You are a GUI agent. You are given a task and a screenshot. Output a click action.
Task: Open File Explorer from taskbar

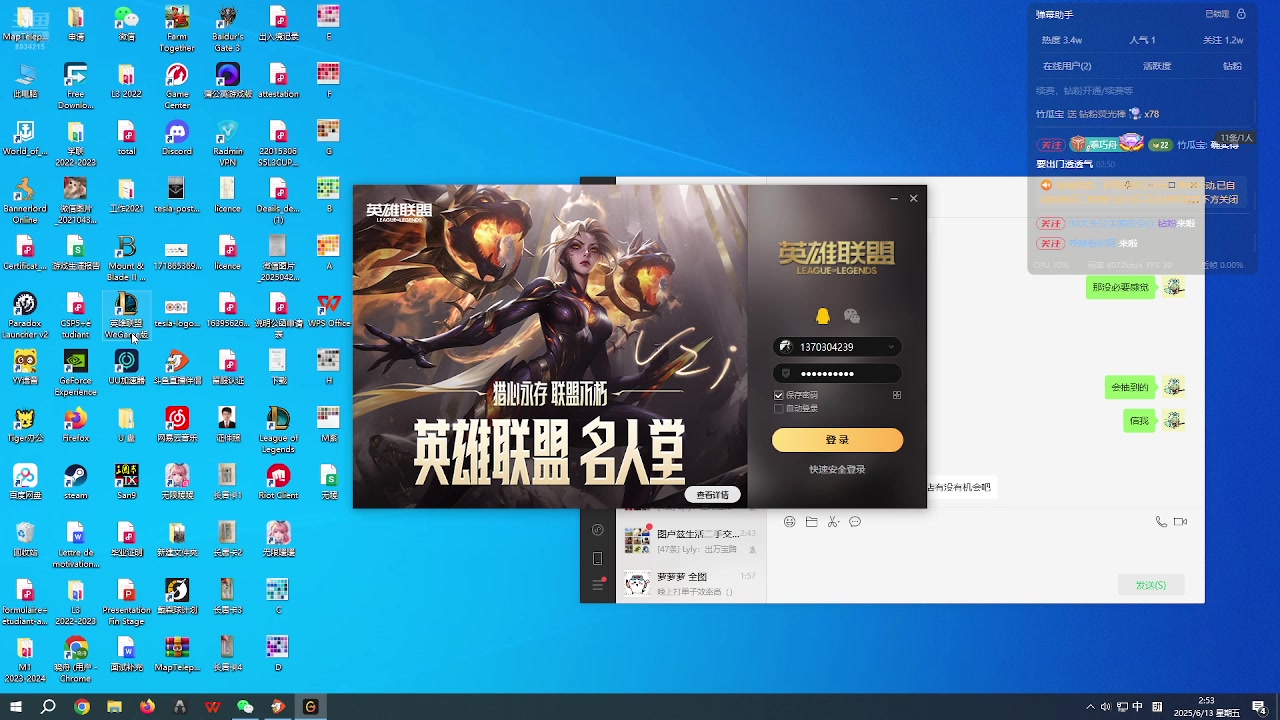pos(115,707)
